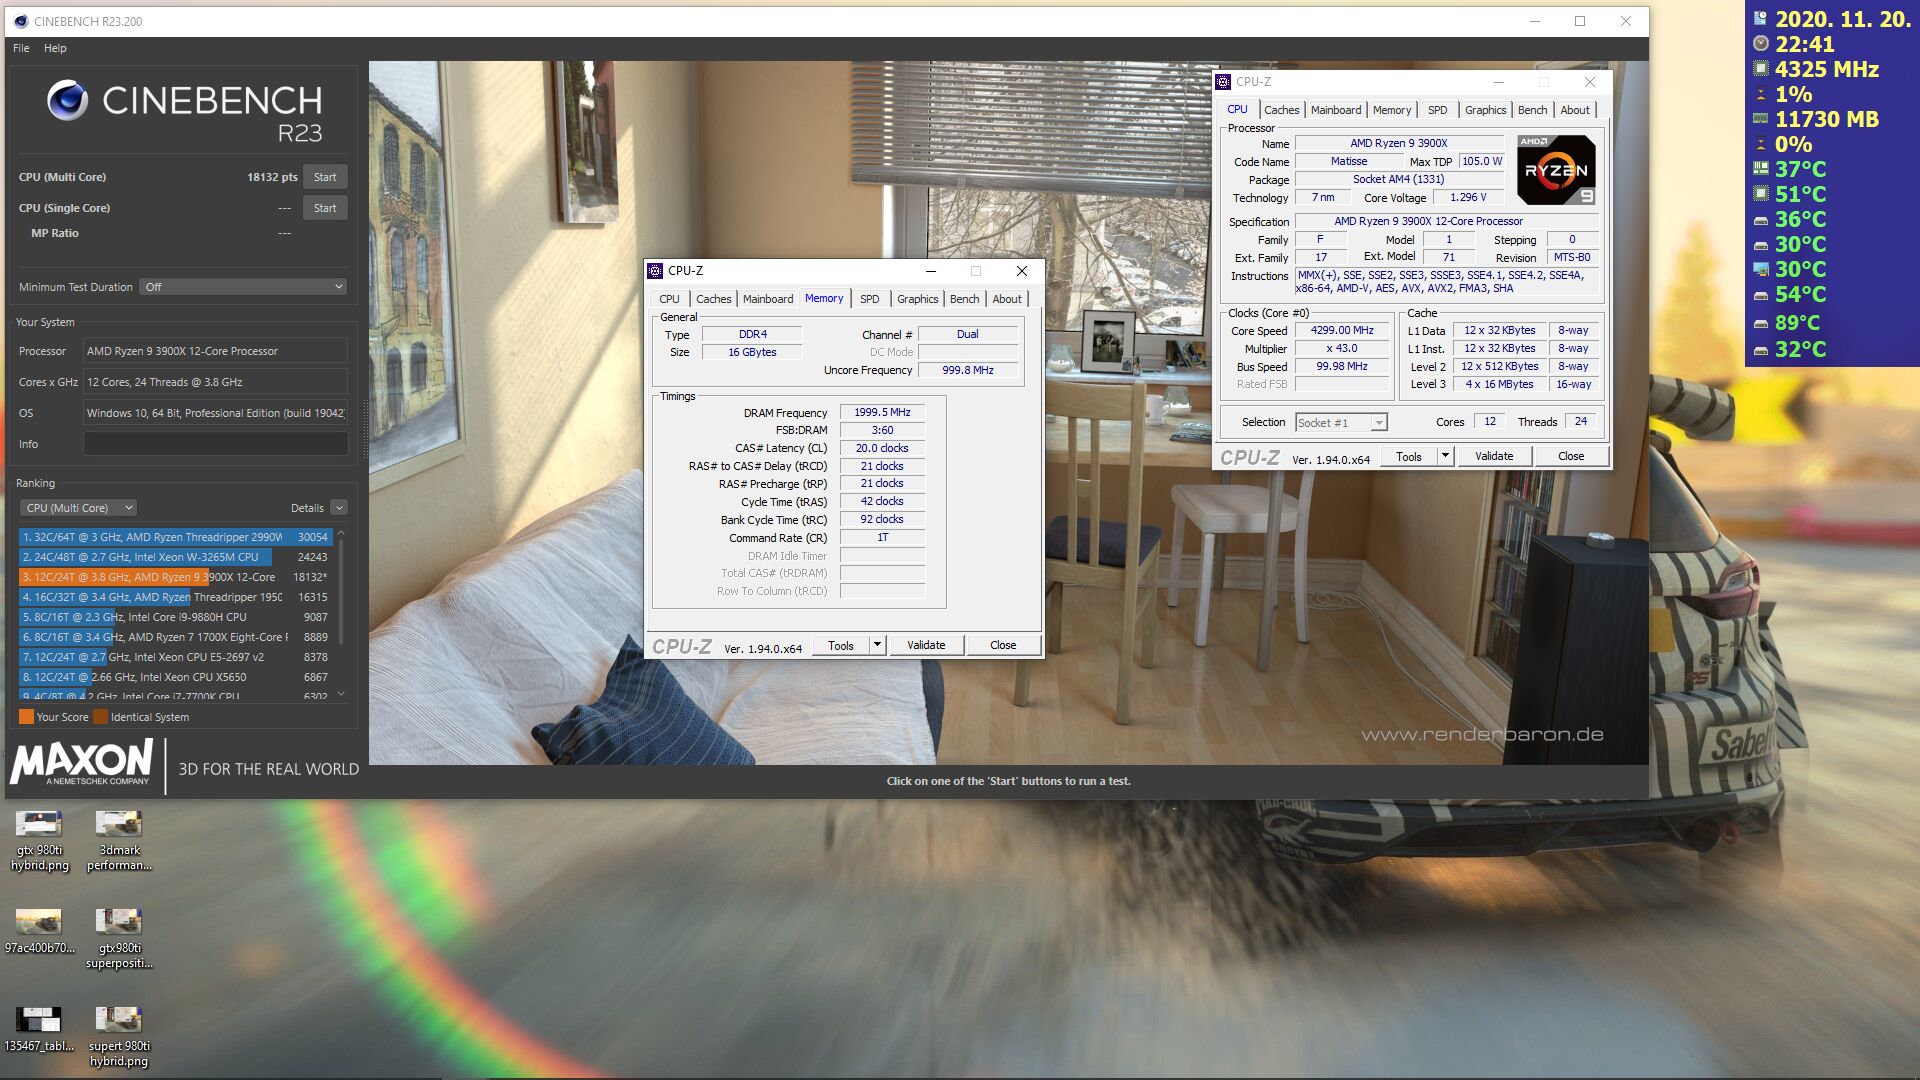Select the Core i9-9880H ranking row
Image resolution: width=1920 pixels, height=1080 pixels.
[175, 617]
